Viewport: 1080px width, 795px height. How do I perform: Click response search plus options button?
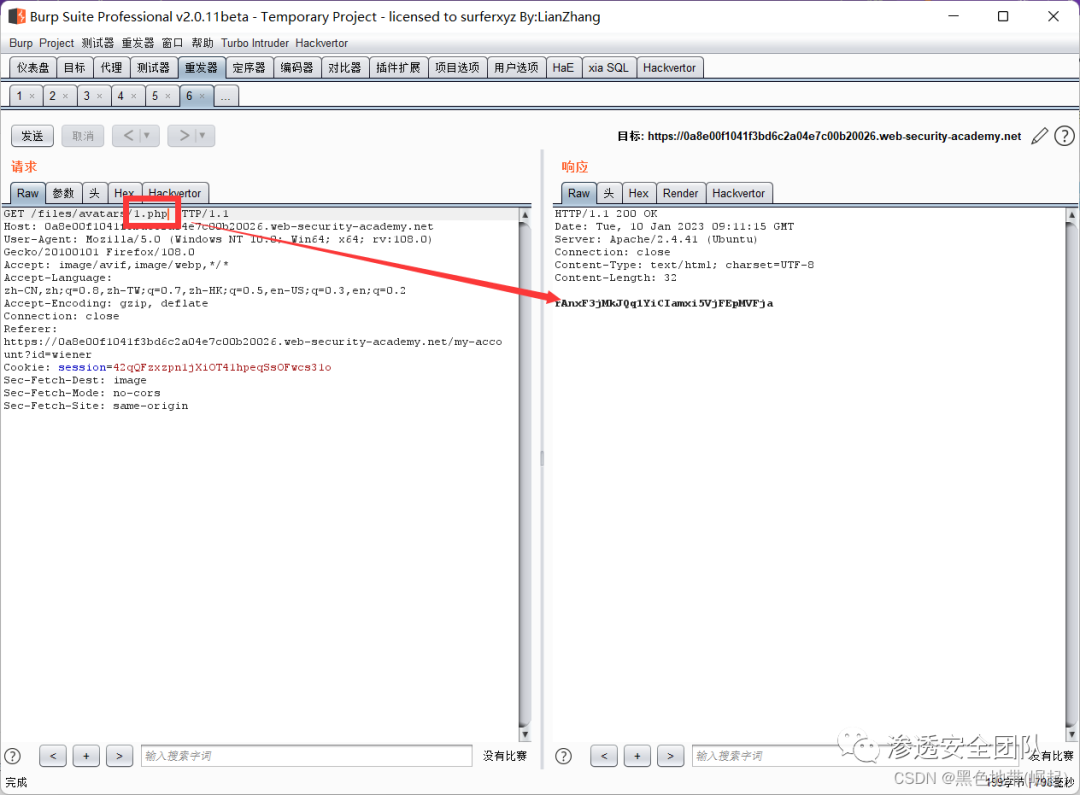tap(637, 756)
